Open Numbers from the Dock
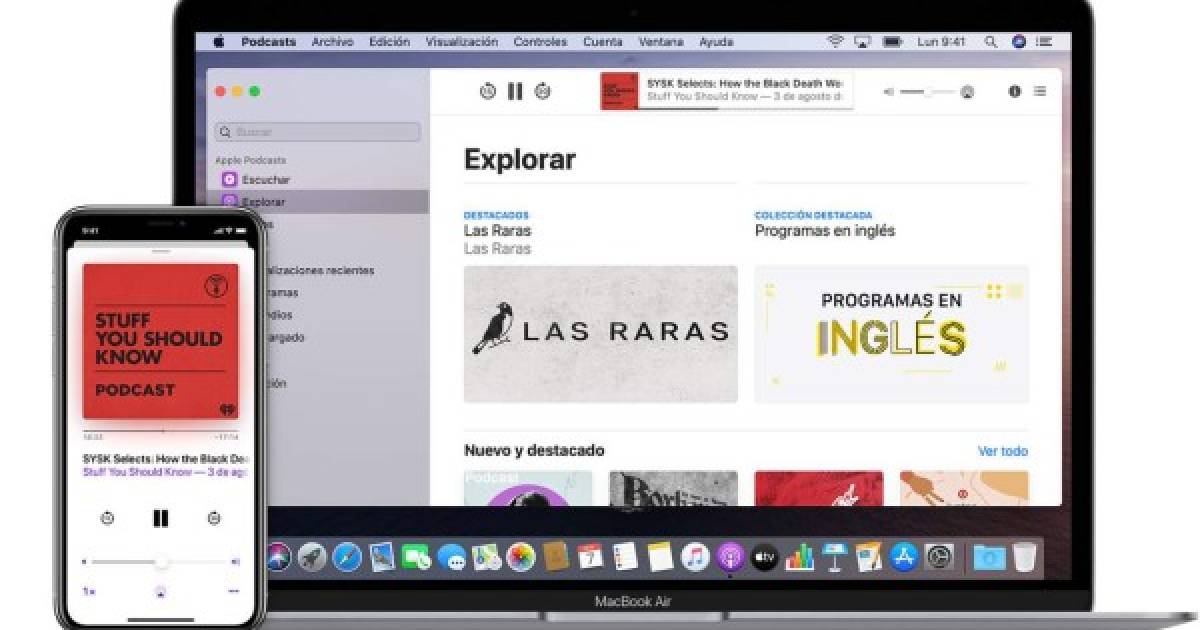The image size is (1200, 630). tap(799, 557)
